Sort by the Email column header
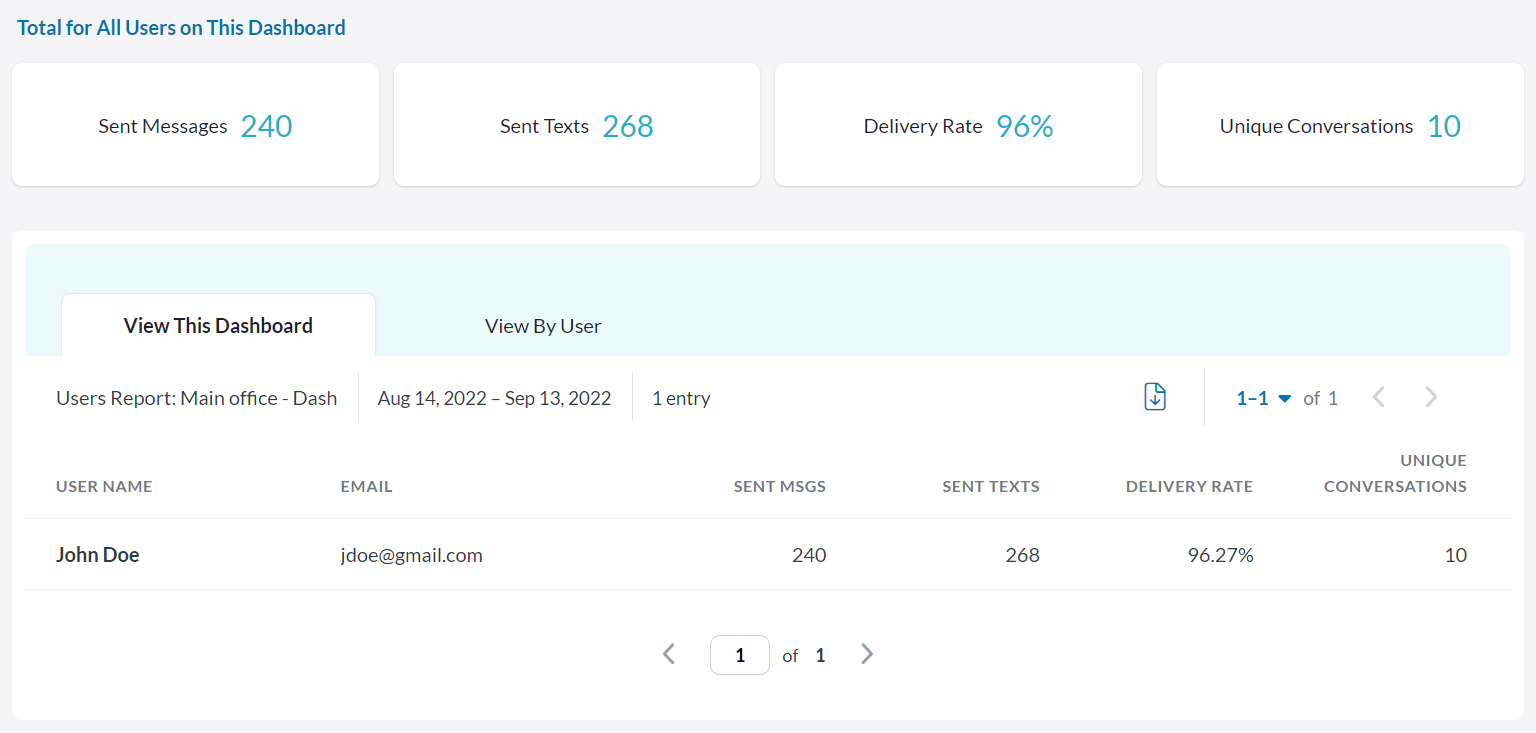The image size is (1536, 733). 366,487
